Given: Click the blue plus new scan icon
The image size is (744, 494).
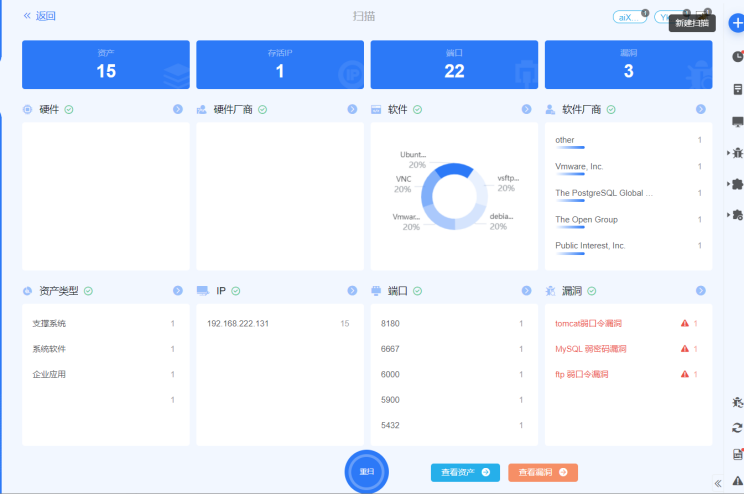Looking at the screenshot, I should point(736,22).
